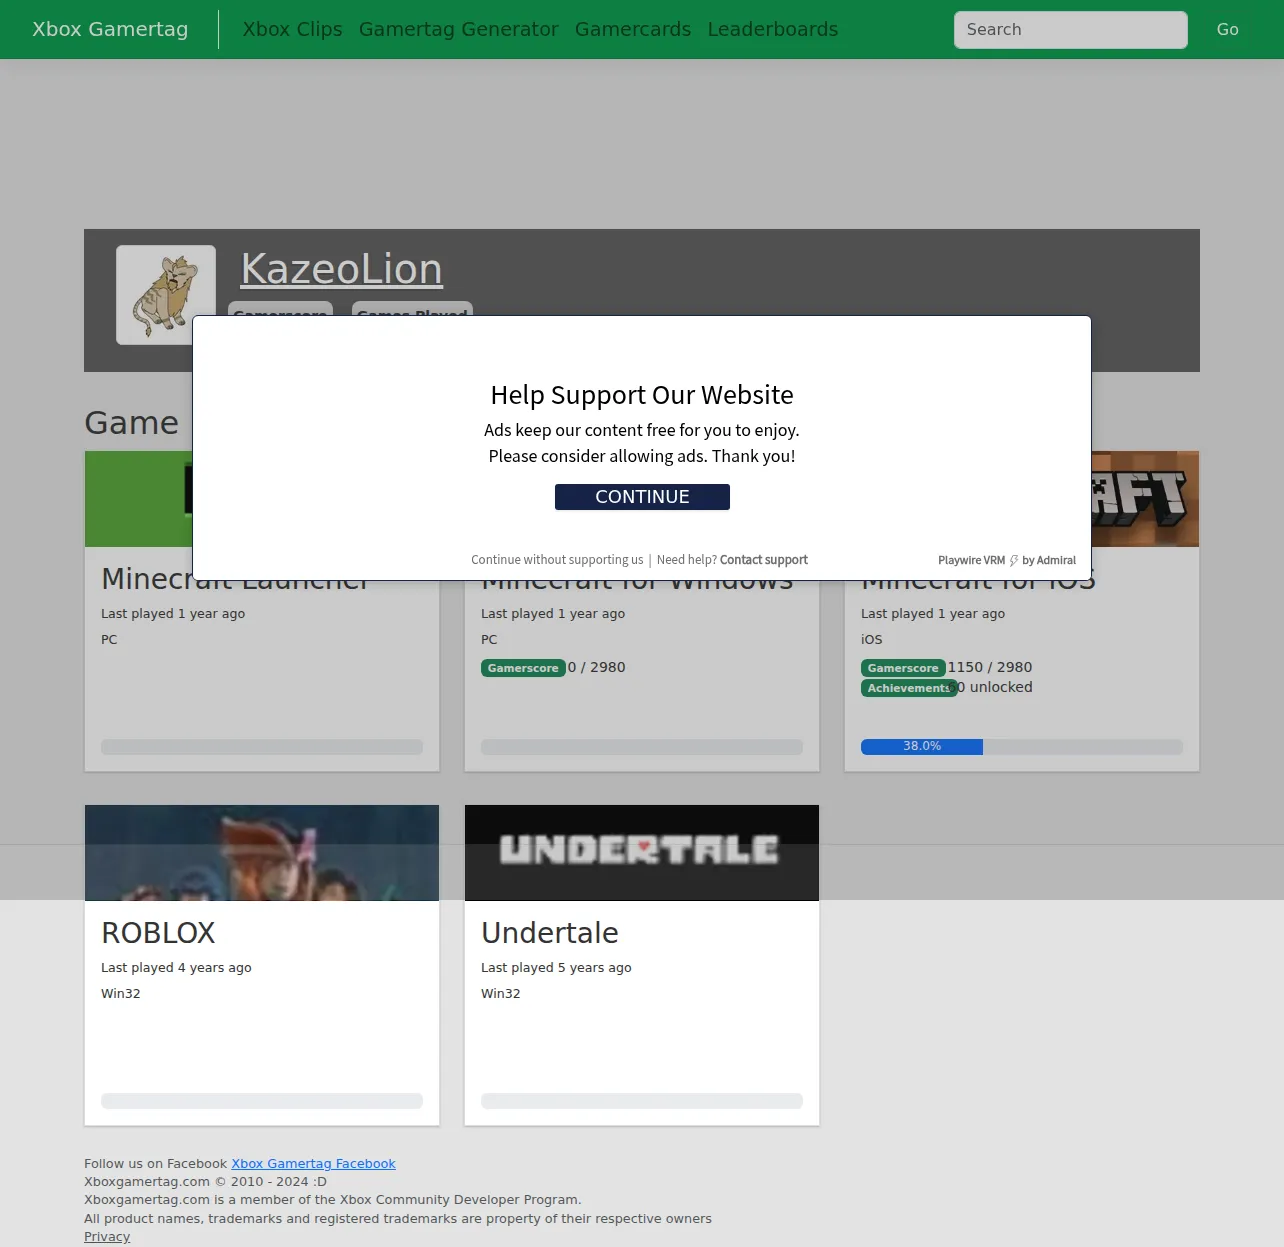
Task: Click the Minecraft for iOS banner image
Action: click(x=1145, y=499)
